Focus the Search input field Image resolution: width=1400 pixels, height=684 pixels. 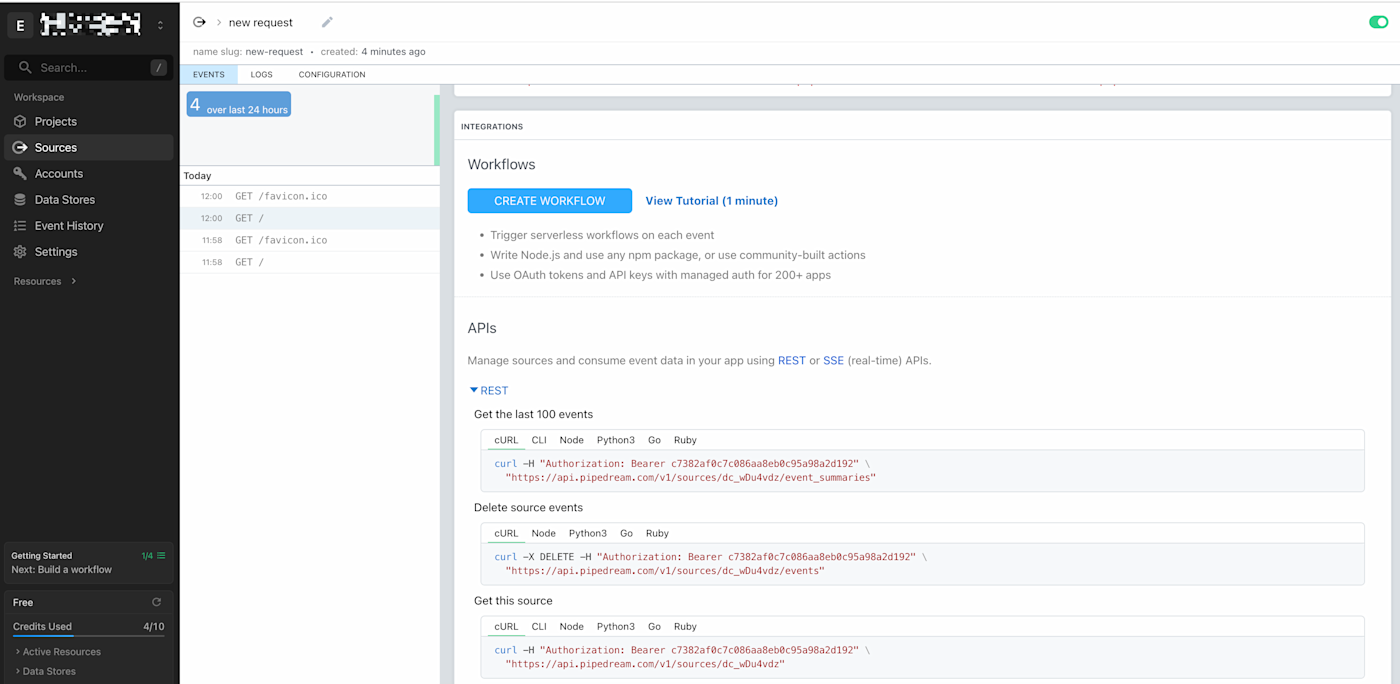click(x=89, y=67)
